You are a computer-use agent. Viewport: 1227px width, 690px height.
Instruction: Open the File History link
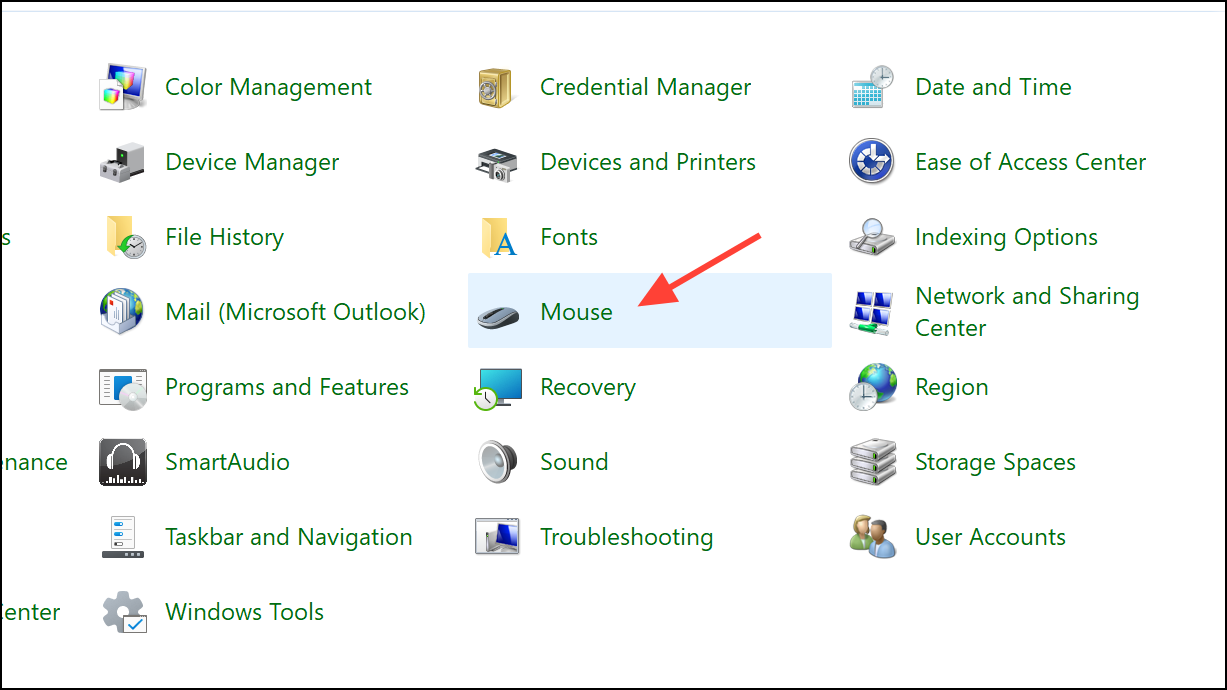pyautogui.click(x=224, y=237)
